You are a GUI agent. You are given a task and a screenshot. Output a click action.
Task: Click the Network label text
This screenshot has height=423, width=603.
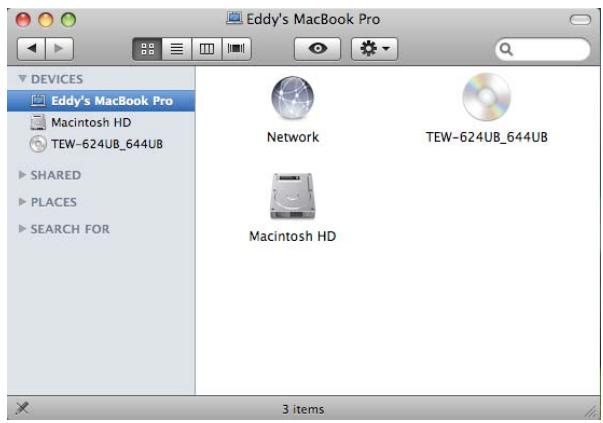[x=293, y=137]
